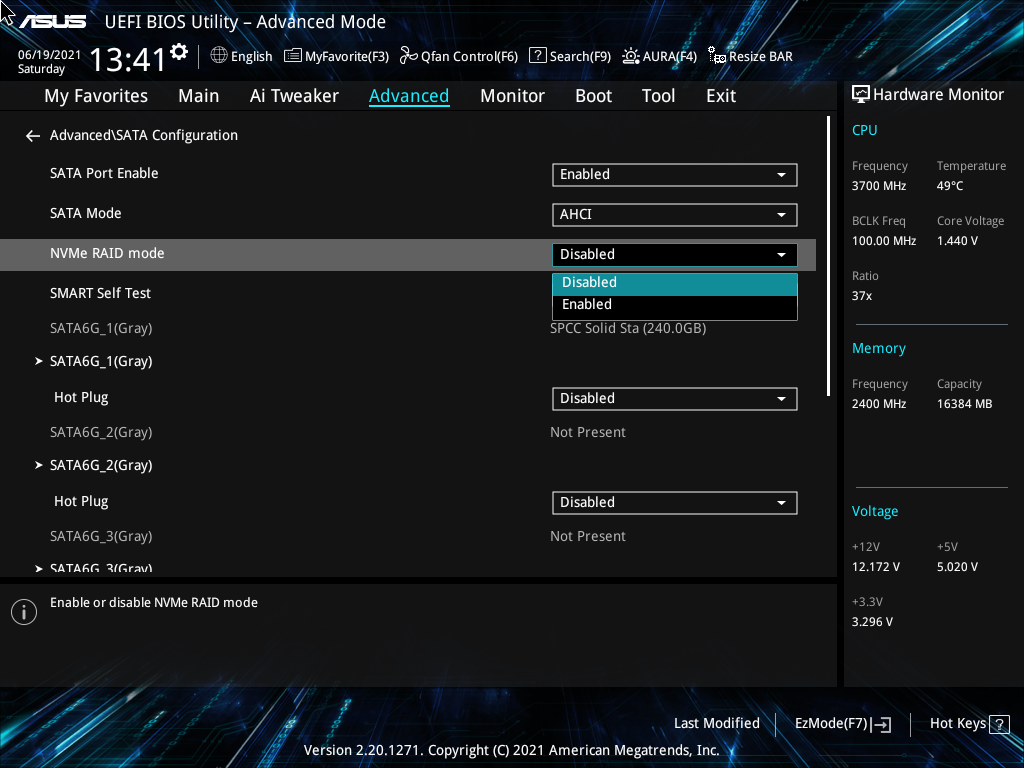Click the Last Modified button
The width and height of the screenshot is (1024, 768).
(x=716, y=723)
